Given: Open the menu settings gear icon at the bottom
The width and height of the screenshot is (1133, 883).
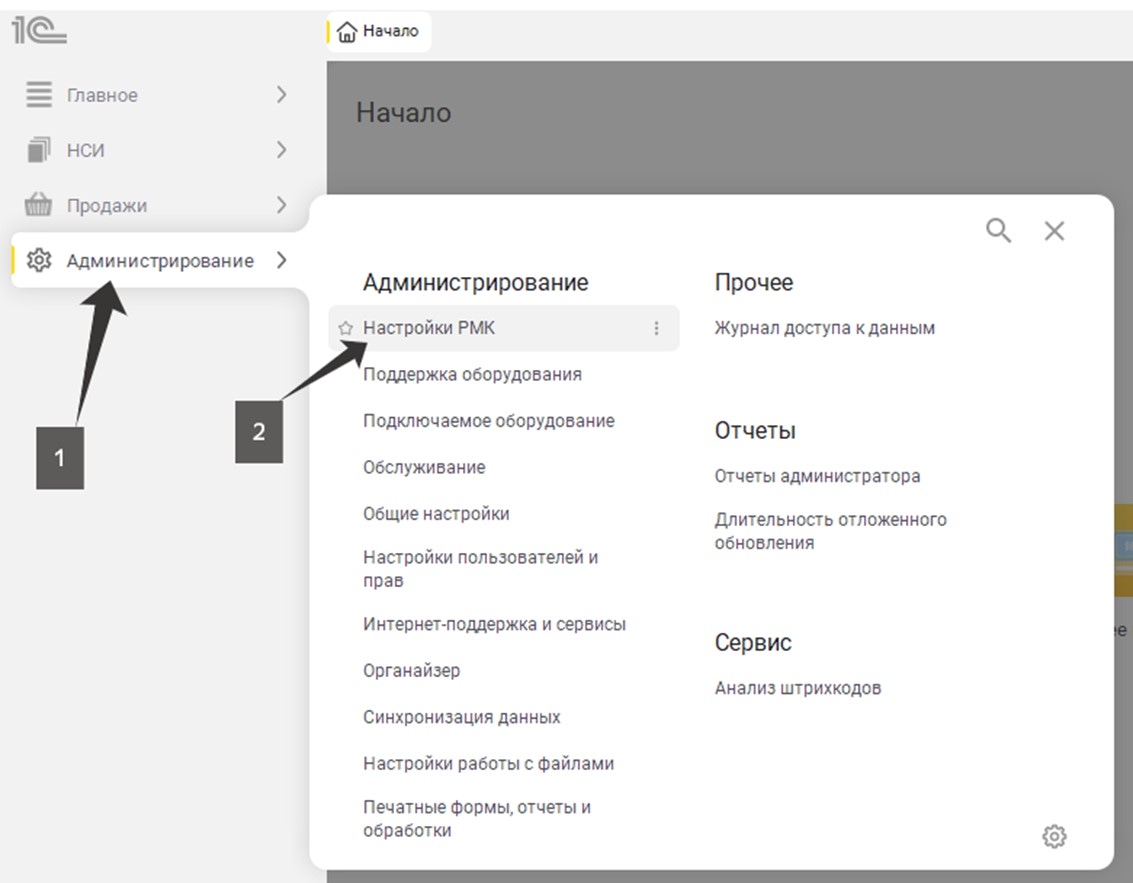Looking at the screenshot, I should click(x=1054, y=836).
